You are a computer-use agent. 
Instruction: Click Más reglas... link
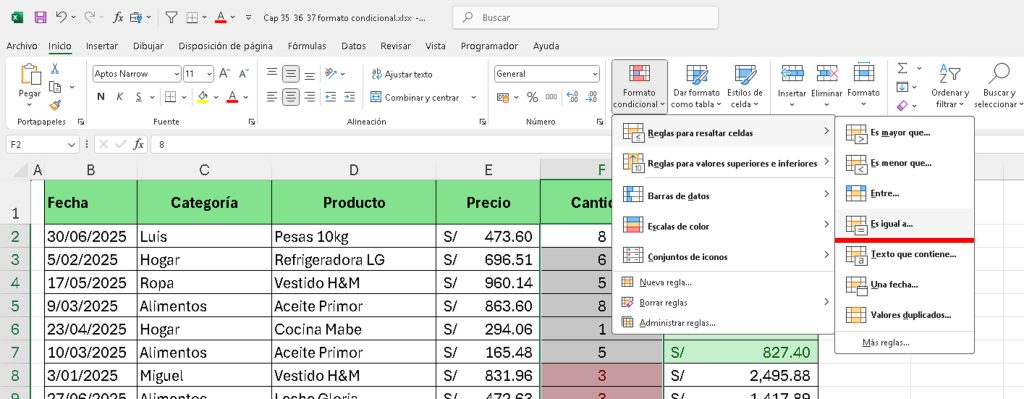tap(904, 342)
